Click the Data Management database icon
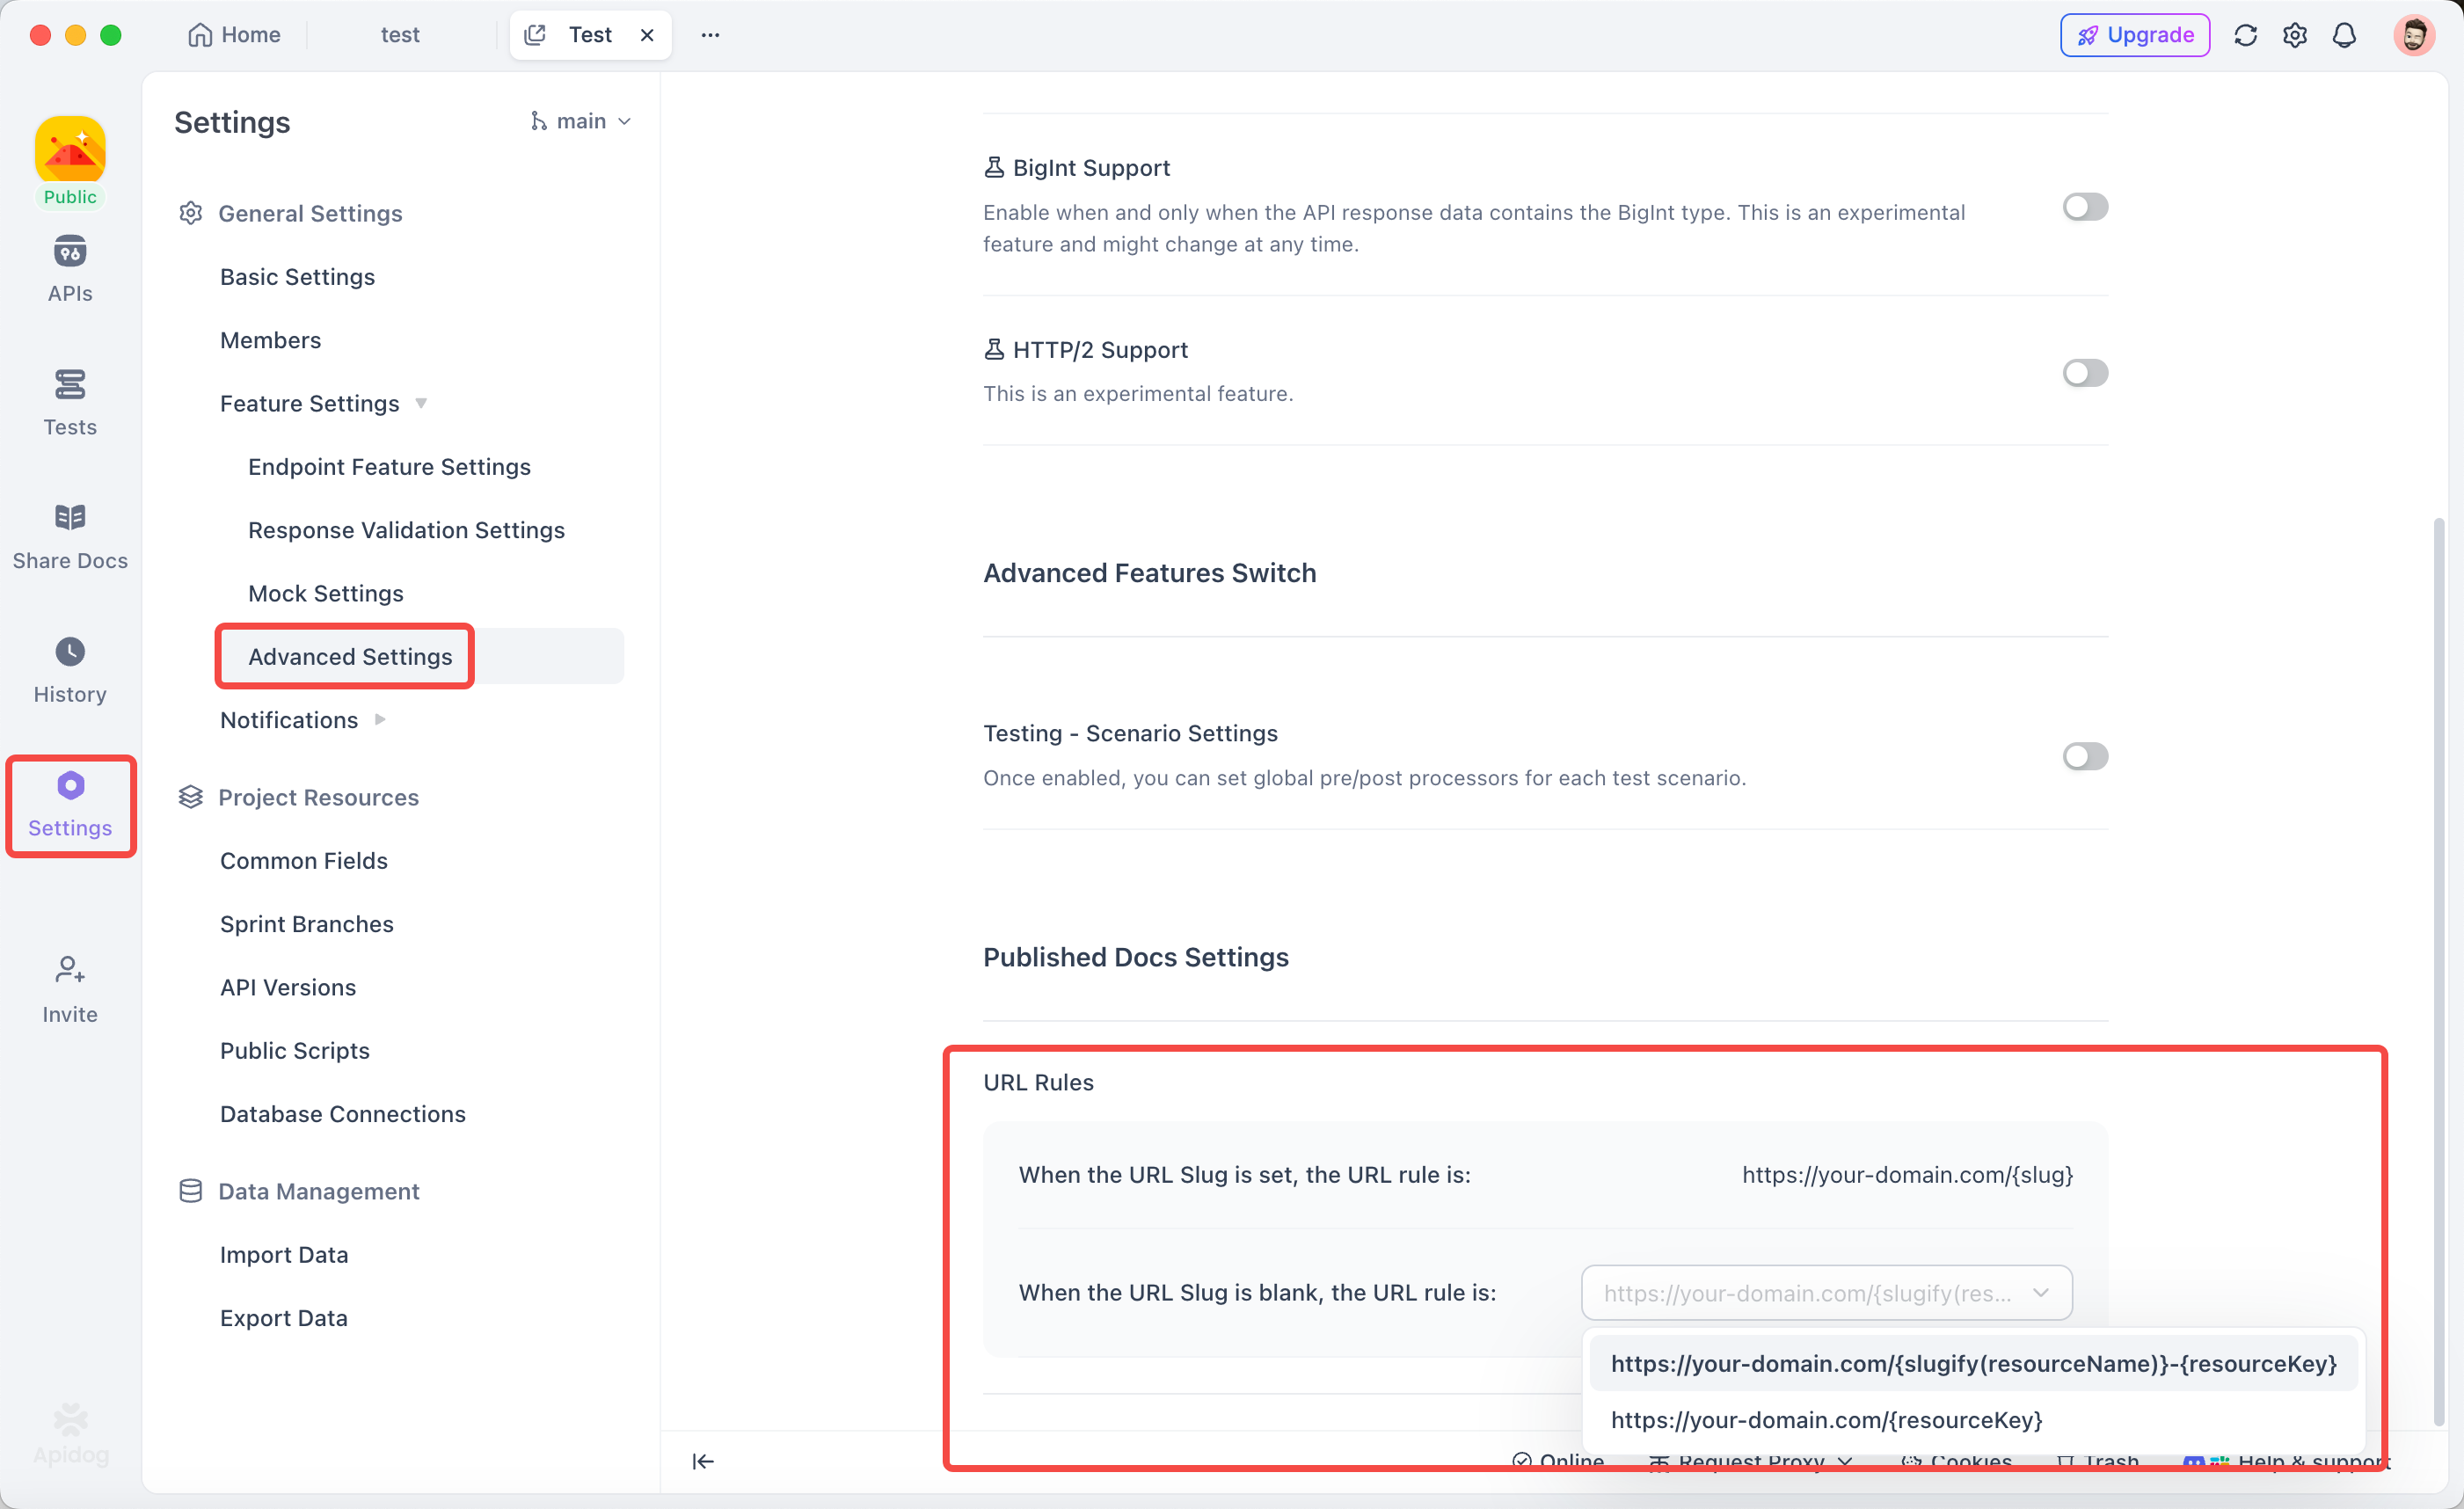Viewport: 2464px width, 1509px height. click(x=190, y=1191)
